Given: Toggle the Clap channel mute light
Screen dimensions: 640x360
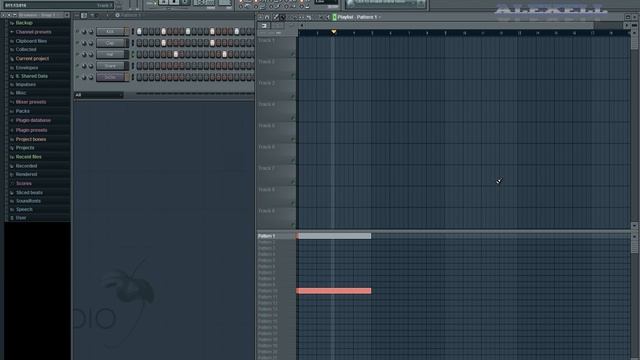Looking at the screenshot, I should pyautogui.click(x=77, y=43).
